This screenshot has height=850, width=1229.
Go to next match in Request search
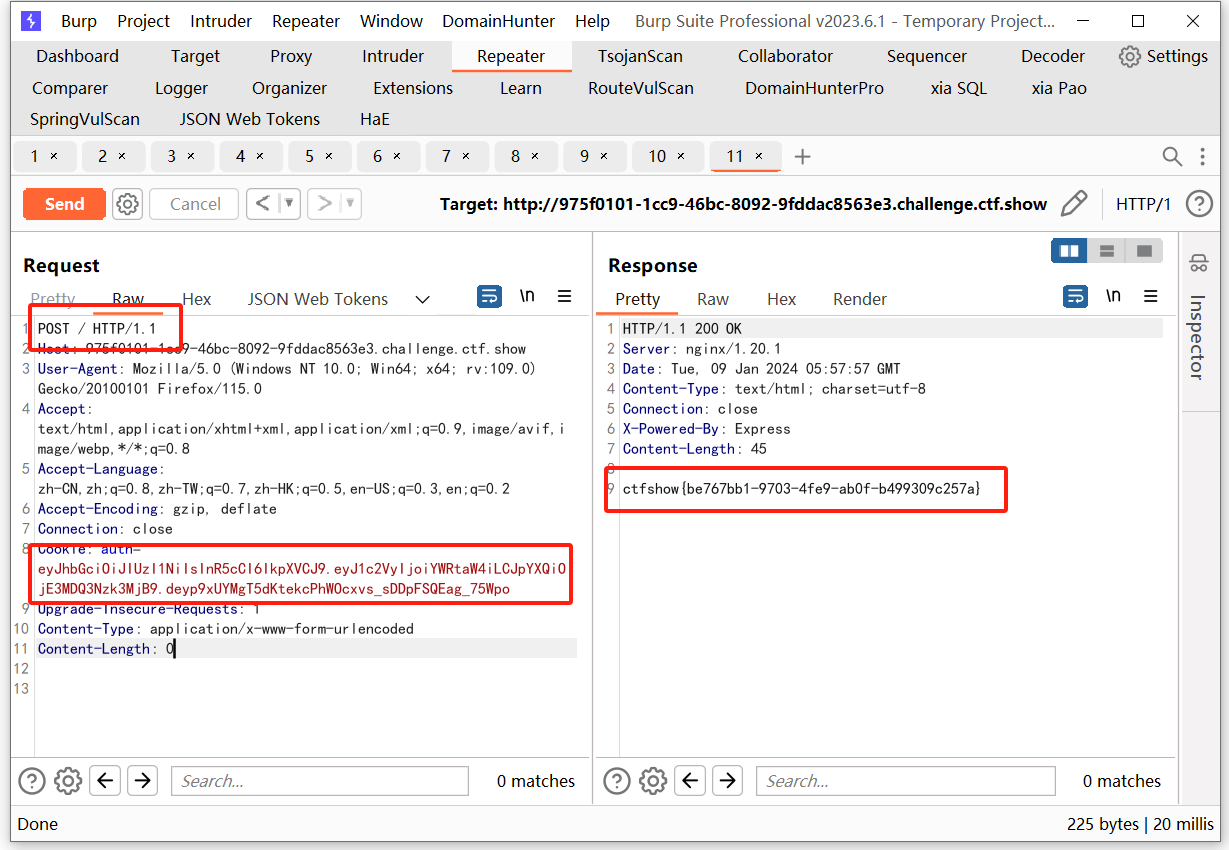coord(142,781)
